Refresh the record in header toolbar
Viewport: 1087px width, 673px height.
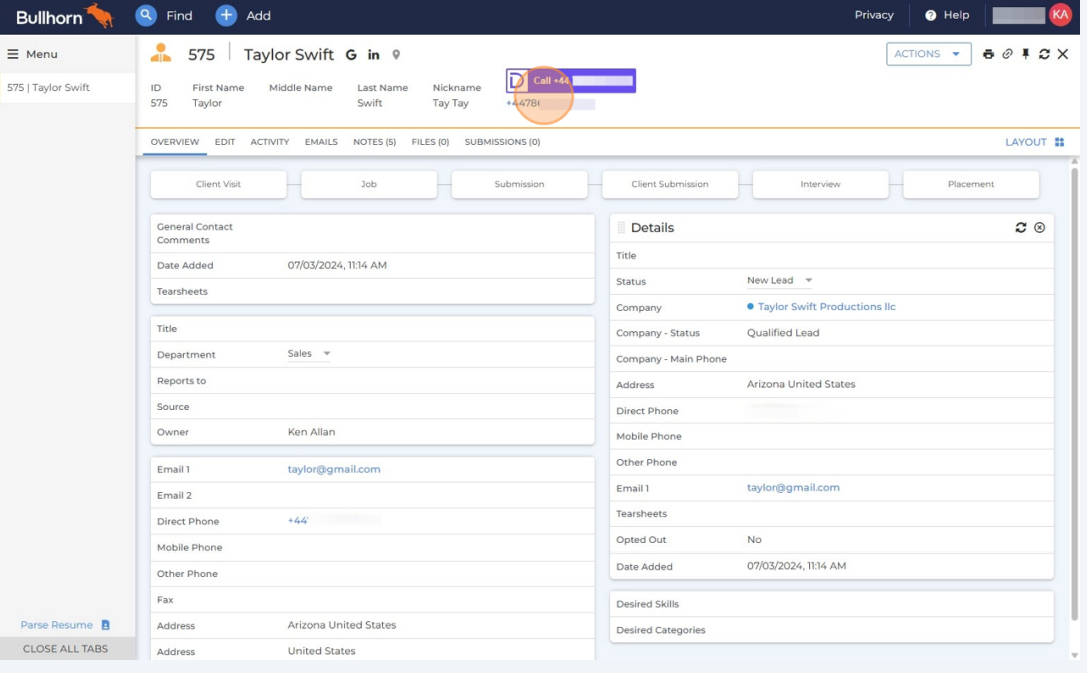click(1044, 54)
